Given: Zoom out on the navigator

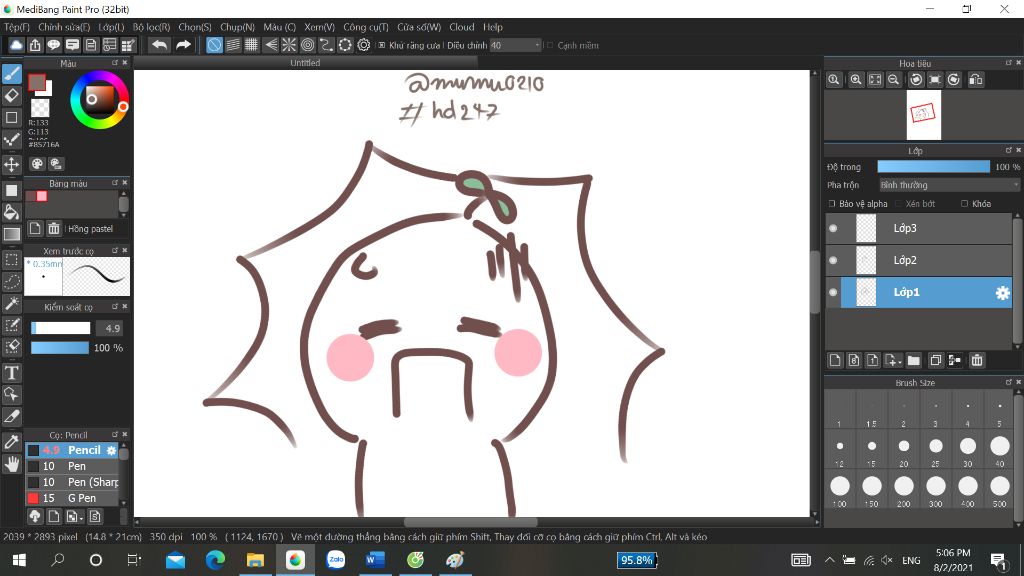Looking at the screenshot, I should click(x=893, y=80).
